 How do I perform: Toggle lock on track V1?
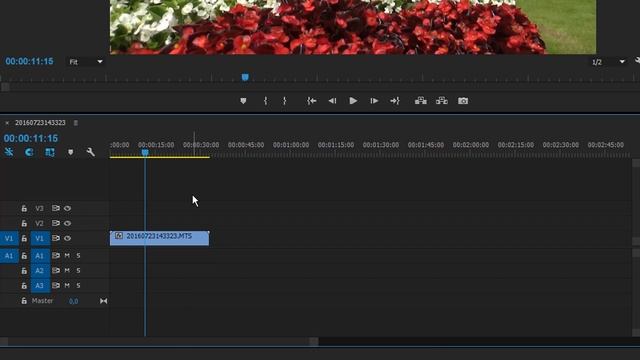point(24,238)
